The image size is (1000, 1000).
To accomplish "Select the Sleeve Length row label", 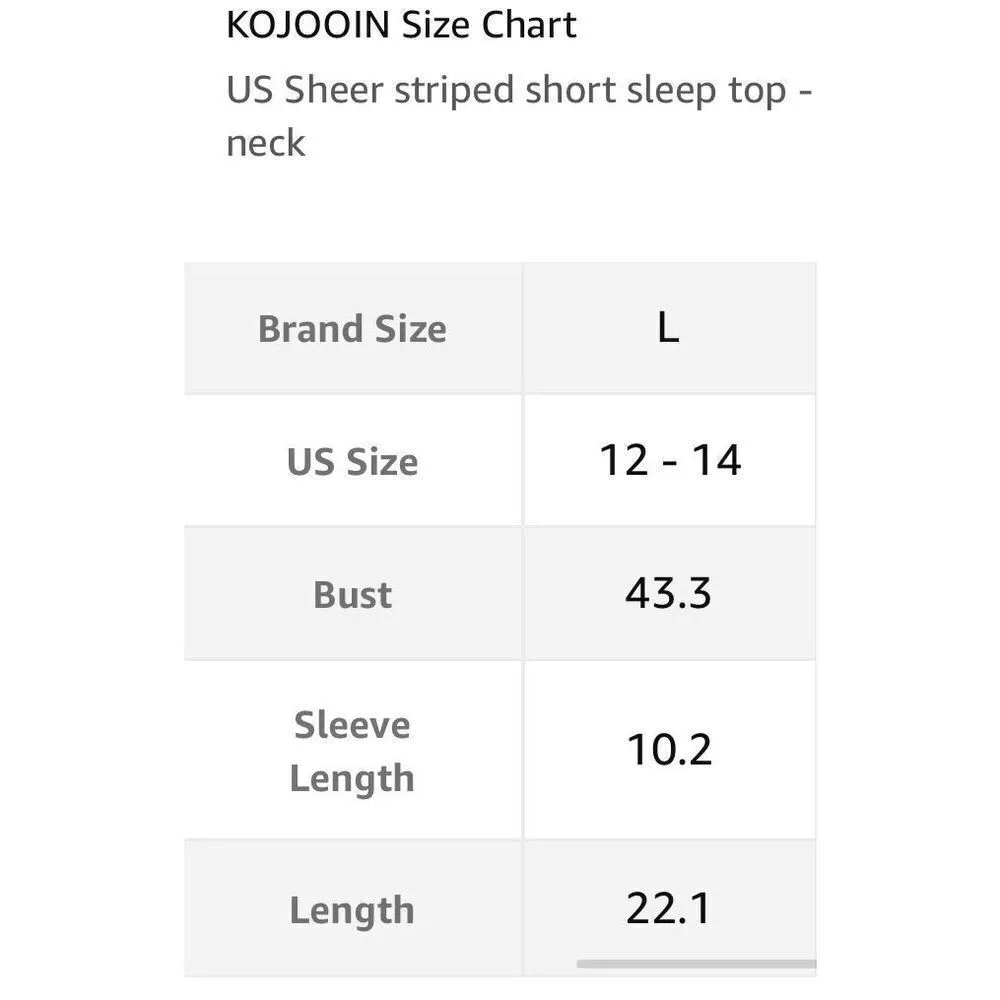I will coord(352,751).
